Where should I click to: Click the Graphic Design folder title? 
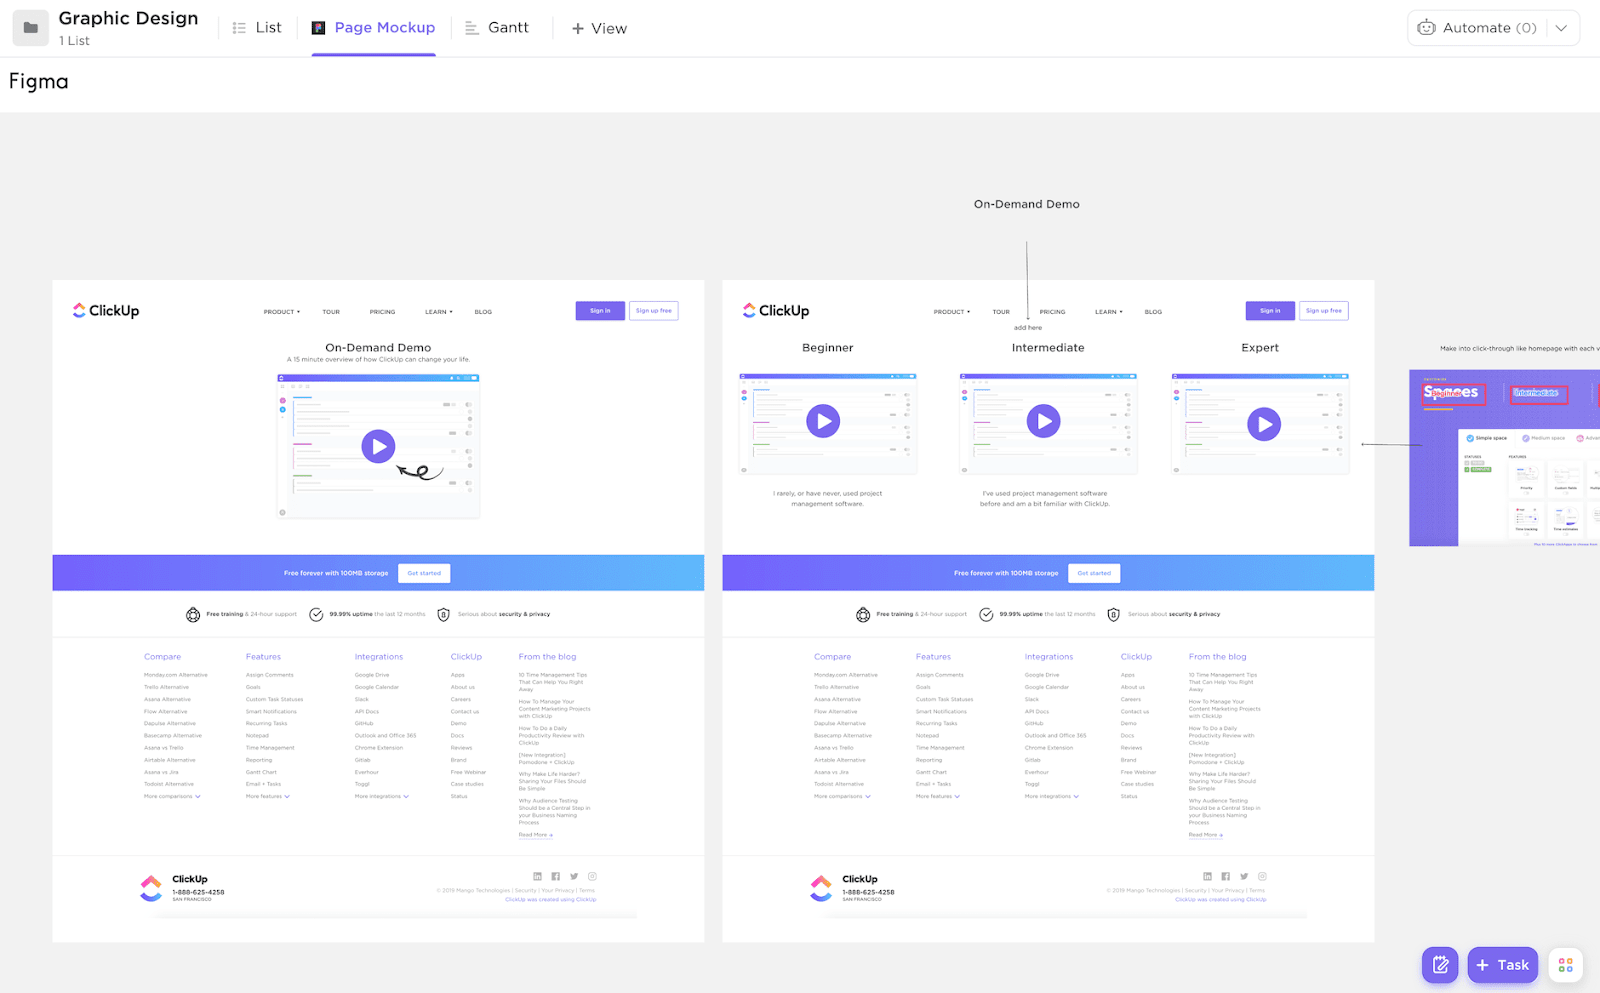click(128, 18)
